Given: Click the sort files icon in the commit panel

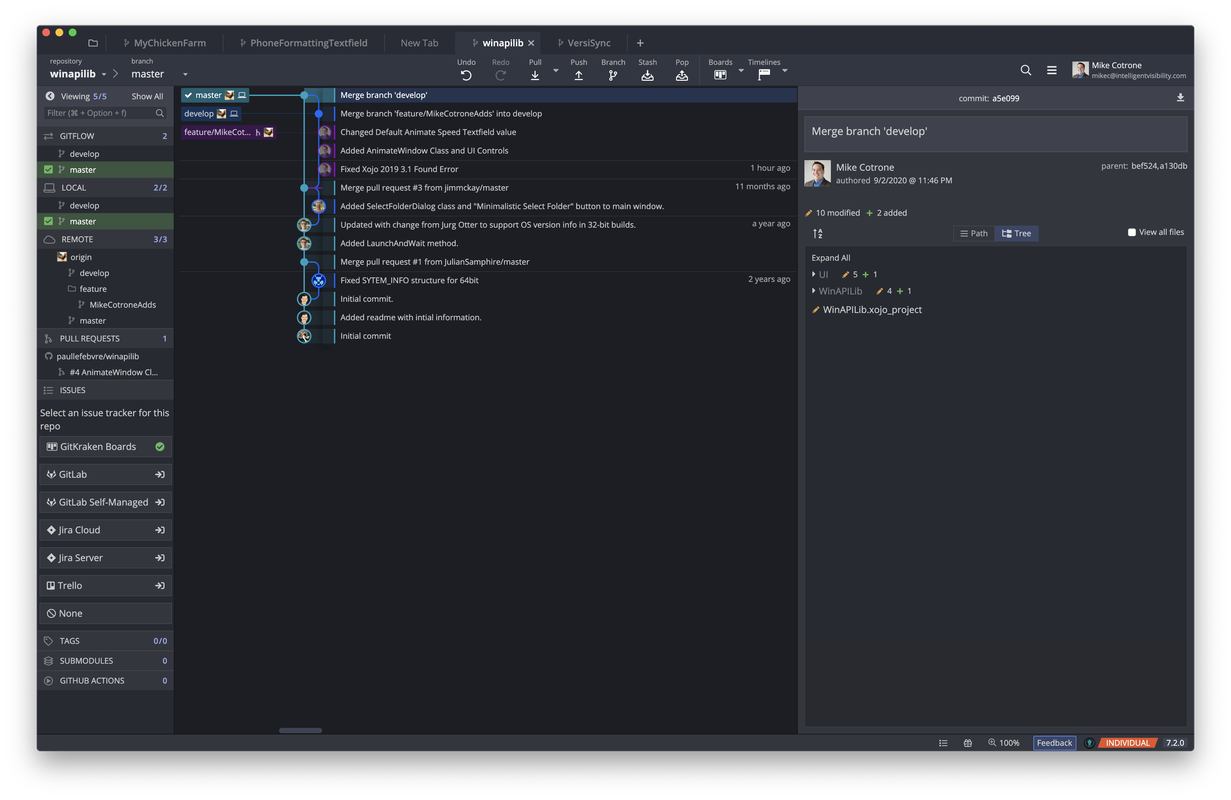Looking at the screenshot, I should pos(817,233).
